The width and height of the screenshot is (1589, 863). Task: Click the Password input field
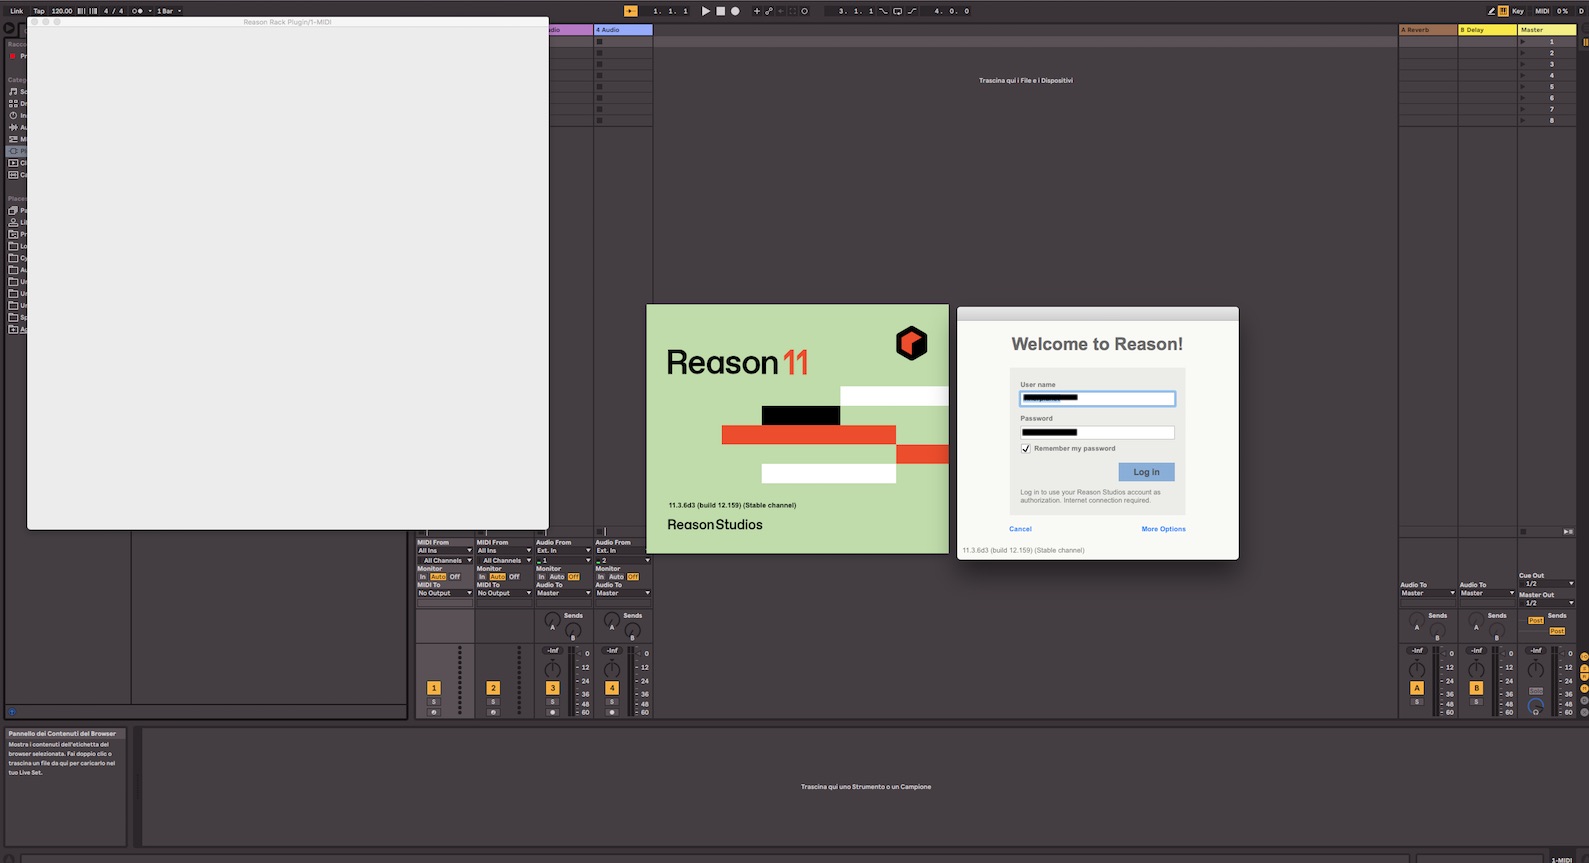pos(1097,432)
